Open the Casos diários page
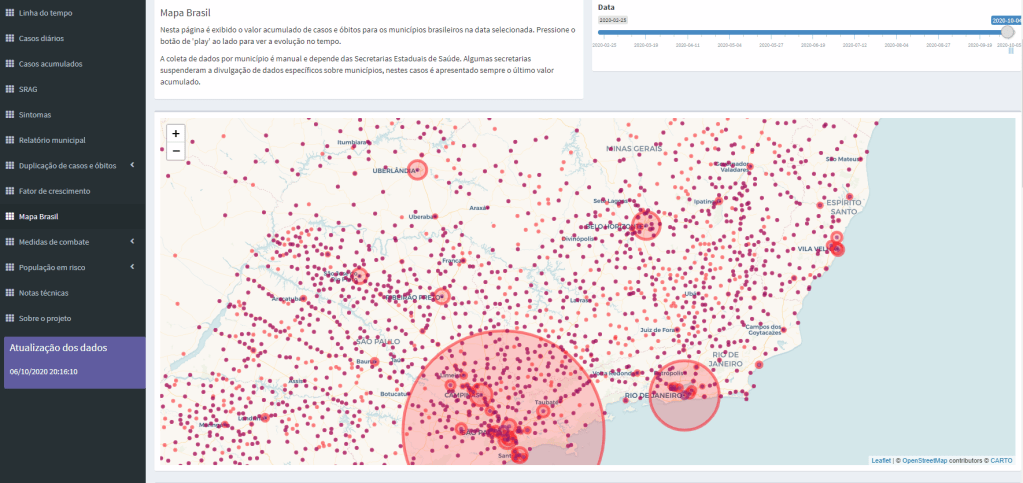 (x=46, y=38)
